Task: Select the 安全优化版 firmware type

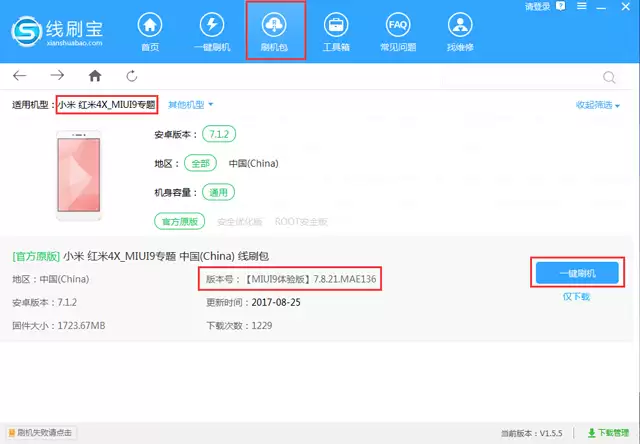Action: pyautogui.click(x=240, y=222)
